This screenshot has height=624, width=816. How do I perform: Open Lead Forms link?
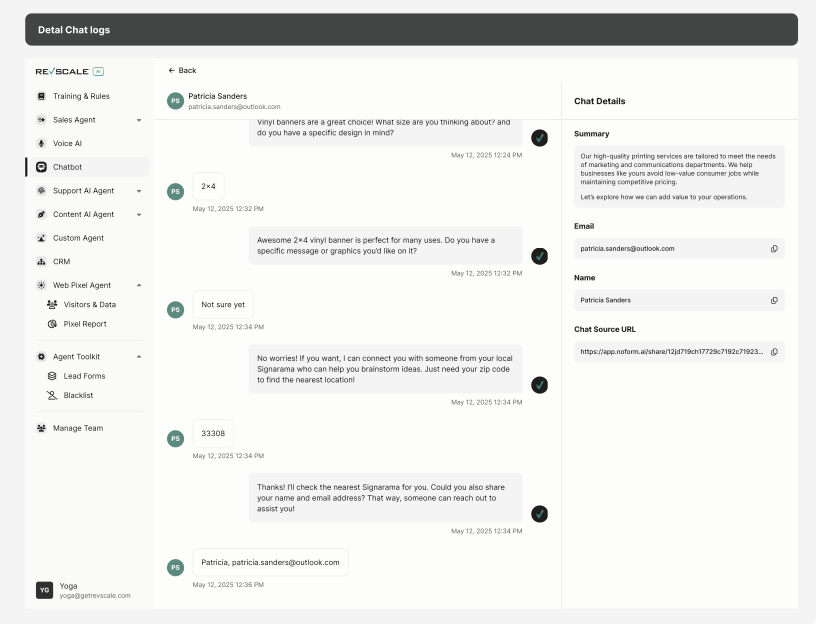(84, 376)
